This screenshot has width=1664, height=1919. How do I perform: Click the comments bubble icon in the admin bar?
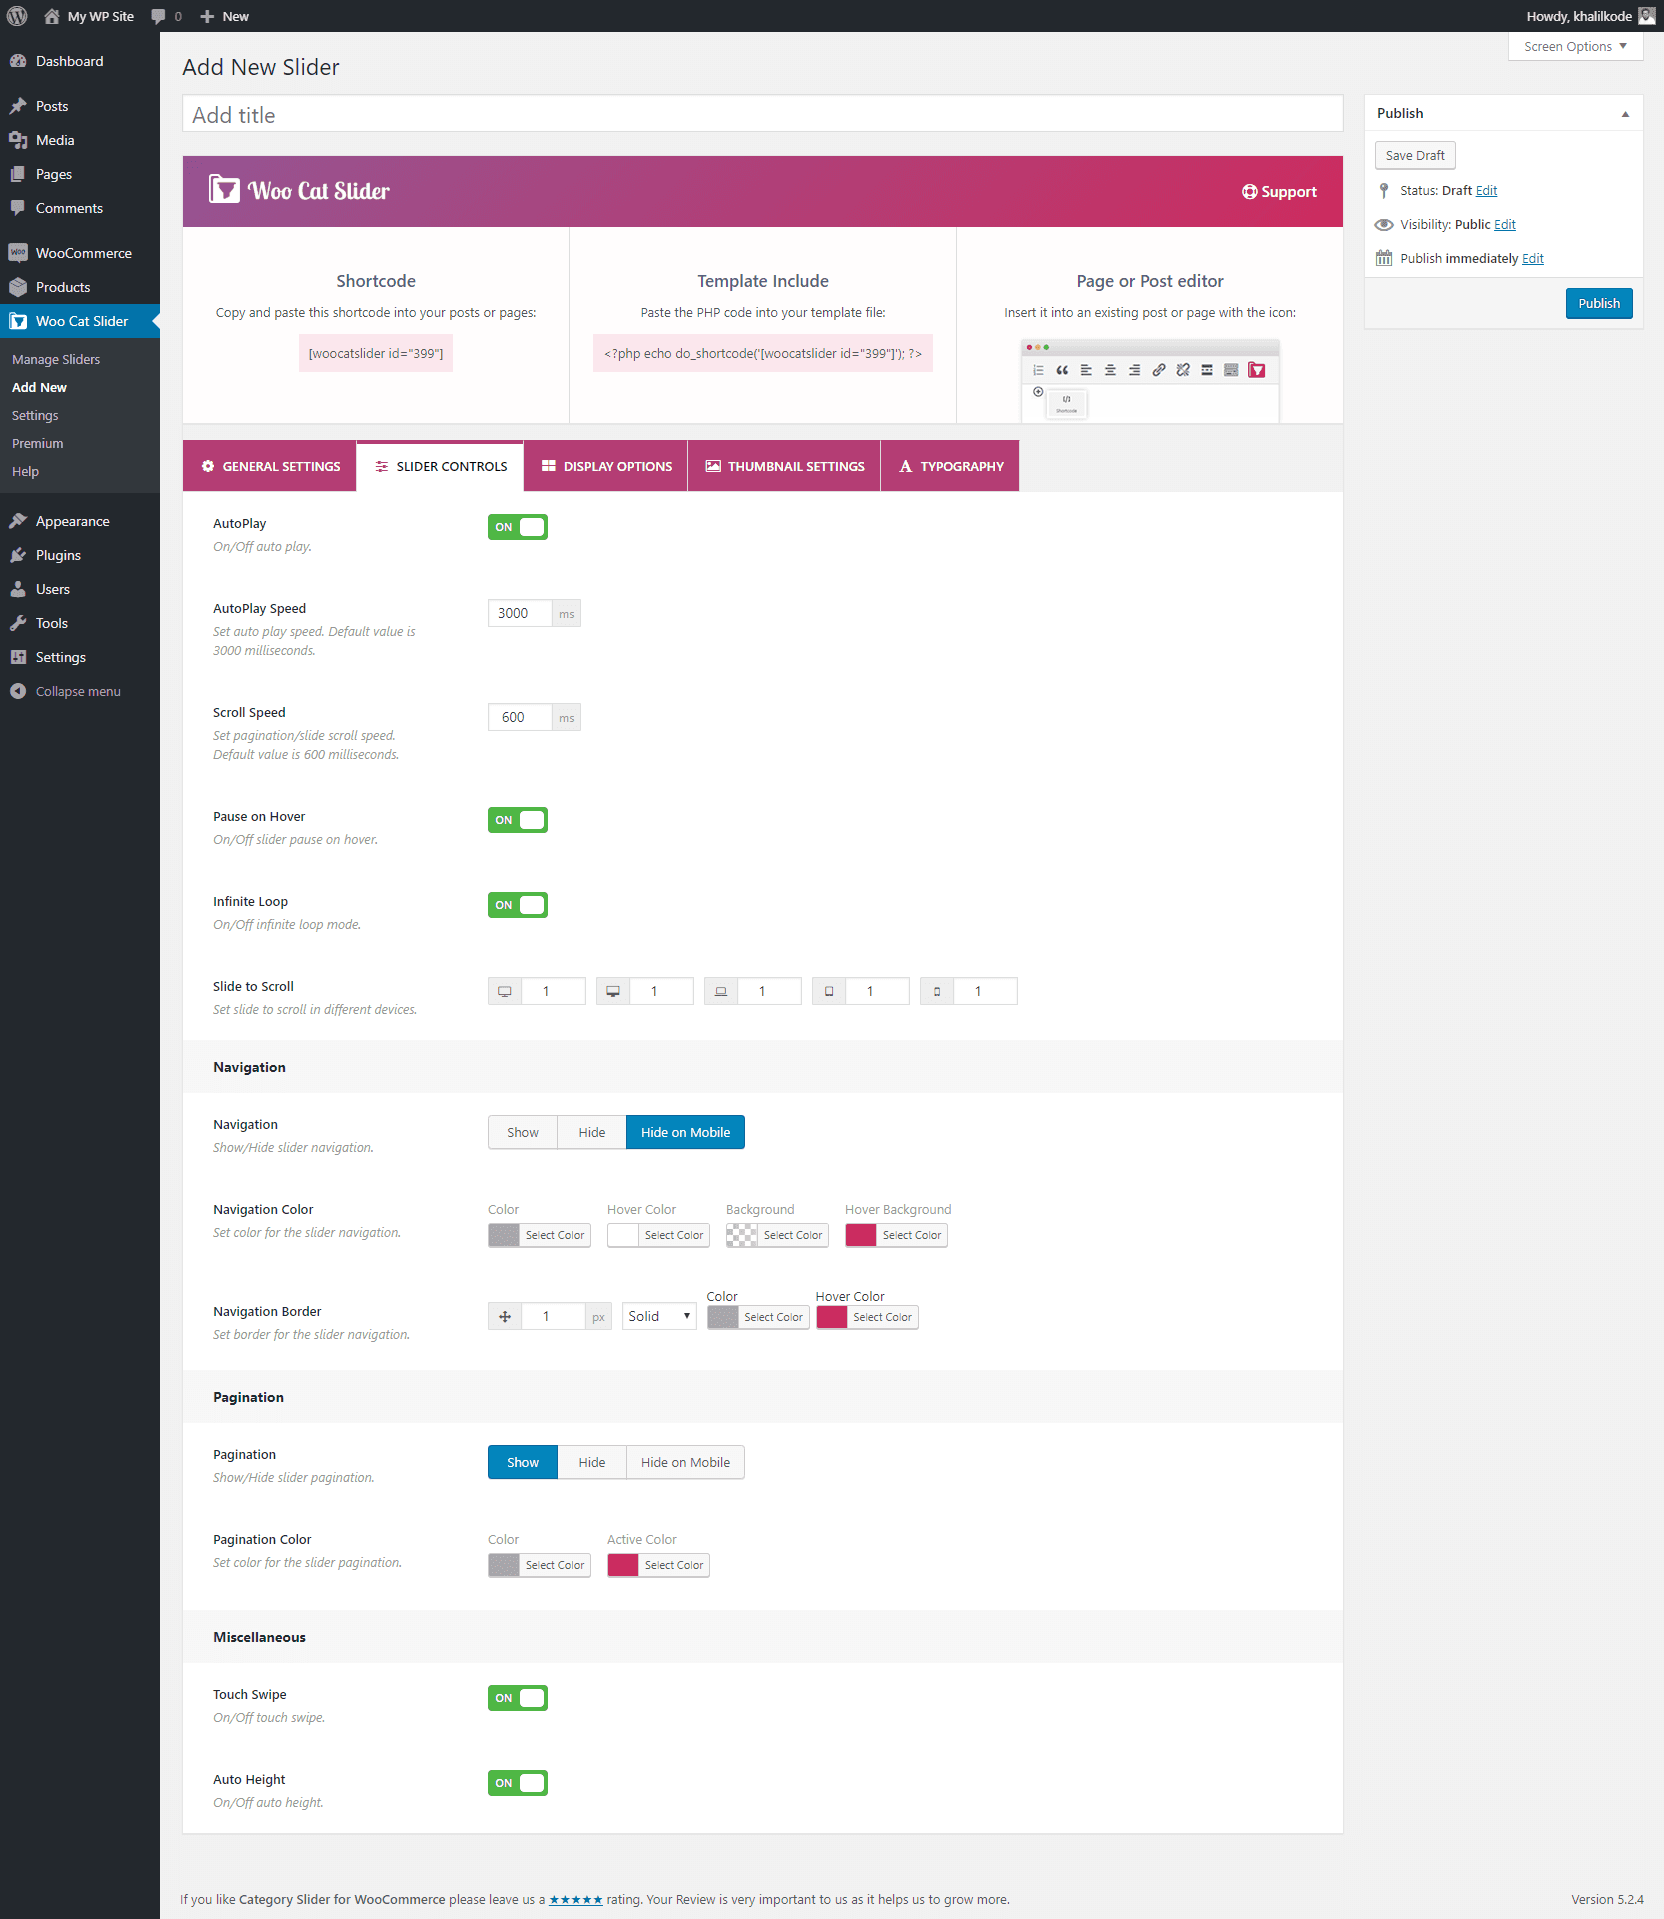(x=158, y=16)
